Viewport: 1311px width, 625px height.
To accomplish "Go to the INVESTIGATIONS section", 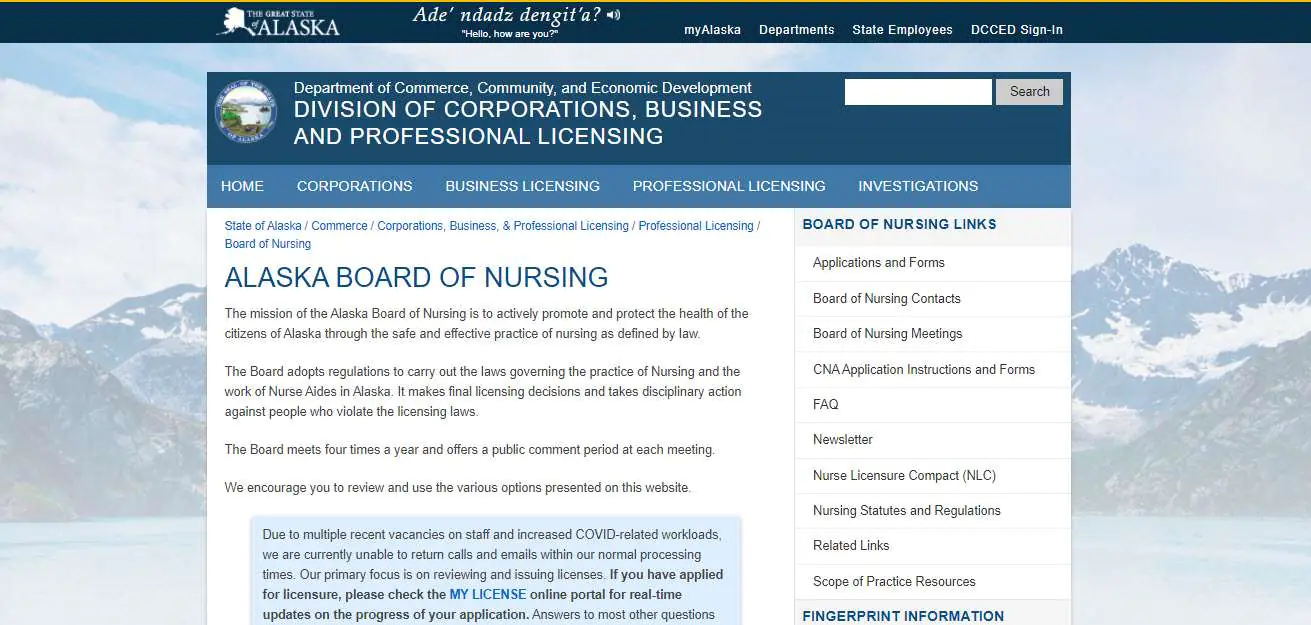I will (917, 186).
